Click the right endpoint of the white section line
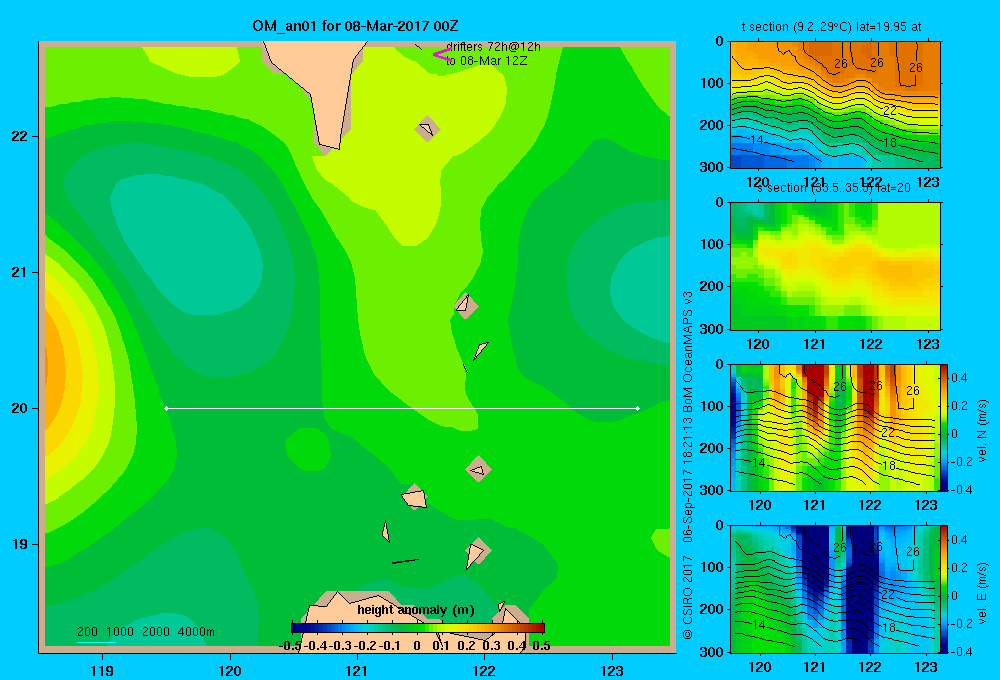 (638, 408)
